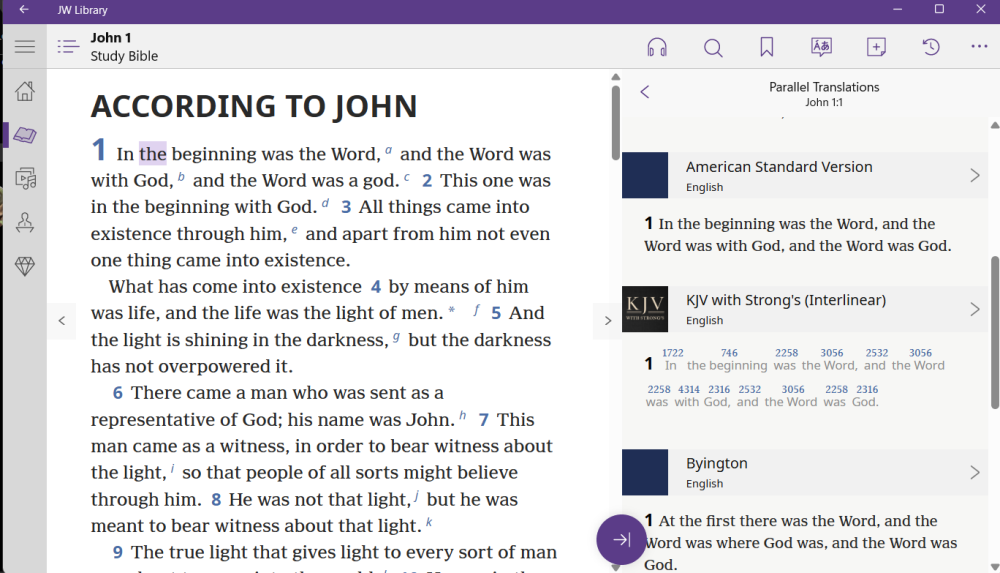This screenshot has width=1000, height=573.
Task: Open footnote marker e after through him
Action: coord(295,230)
